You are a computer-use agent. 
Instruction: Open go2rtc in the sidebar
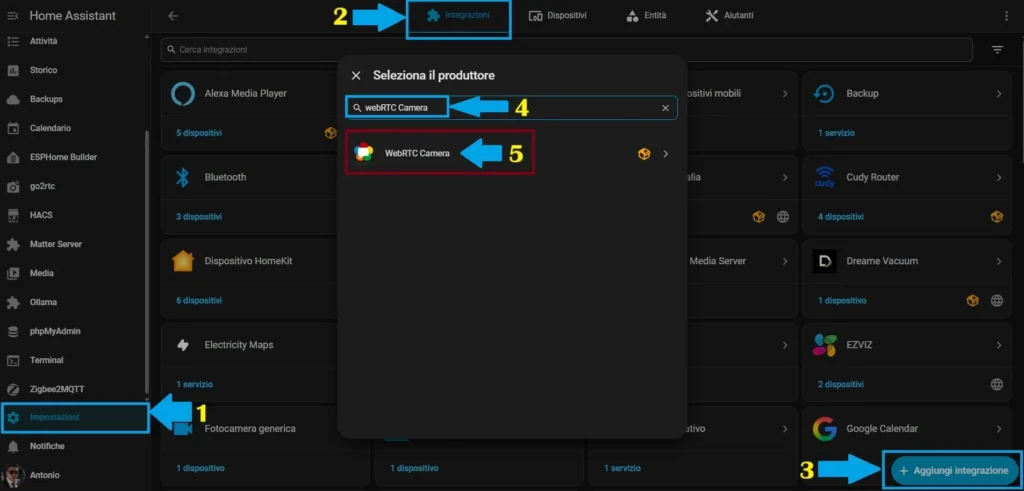(75, 186)
